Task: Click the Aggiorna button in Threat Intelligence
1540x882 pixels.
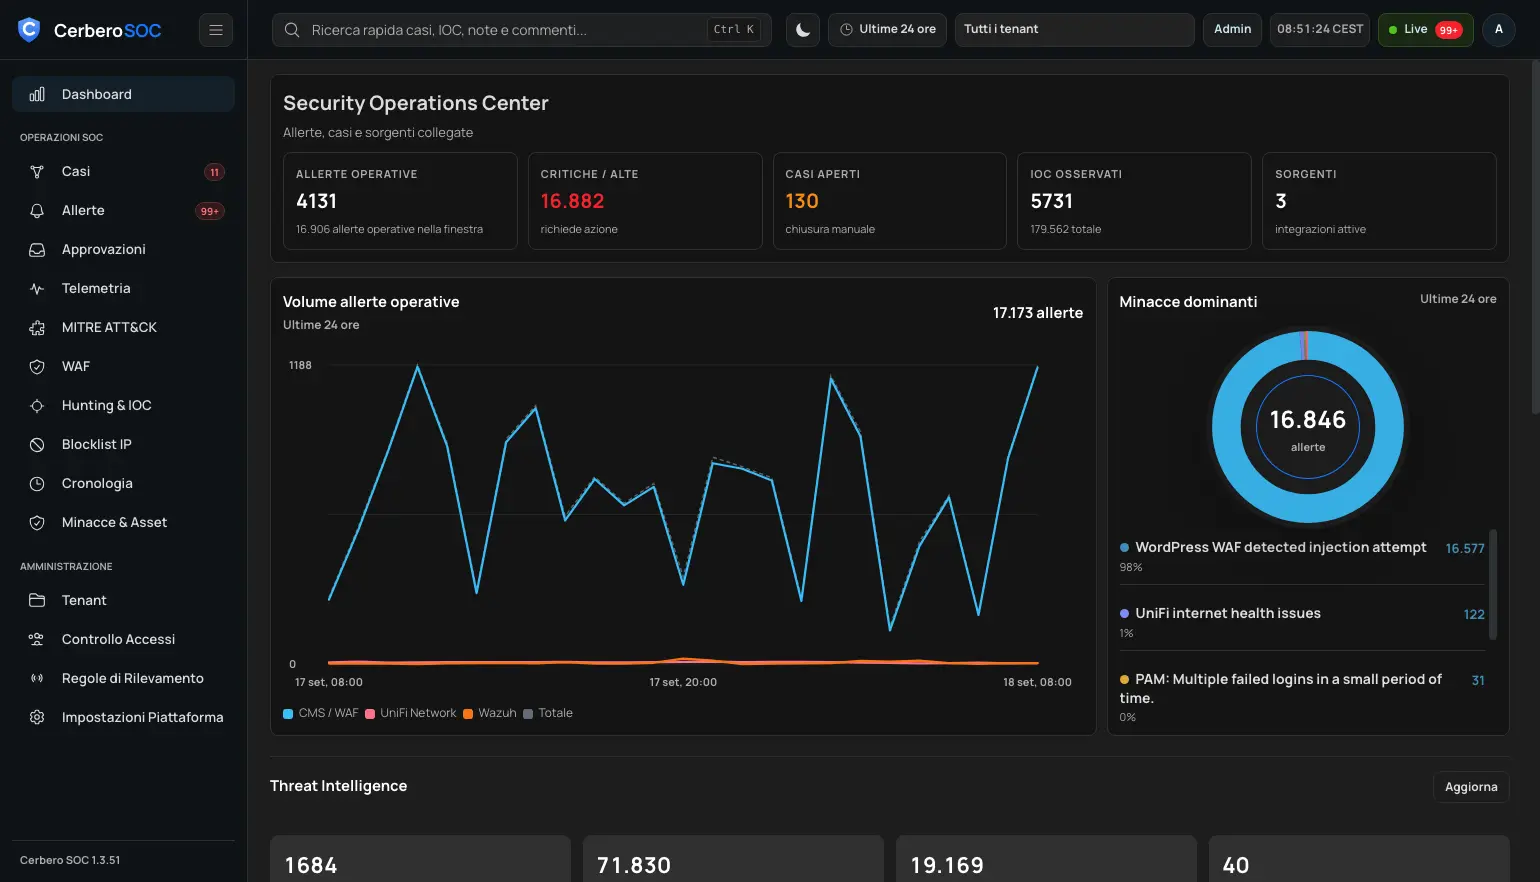Action: 1471,787
